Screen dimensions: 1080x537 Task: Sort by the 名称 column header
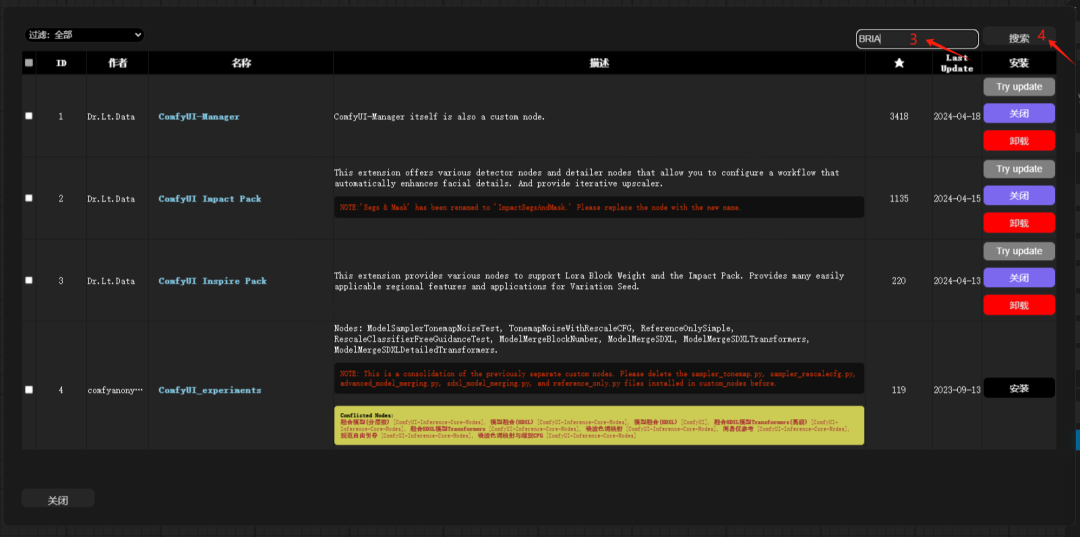pos(241,63)
